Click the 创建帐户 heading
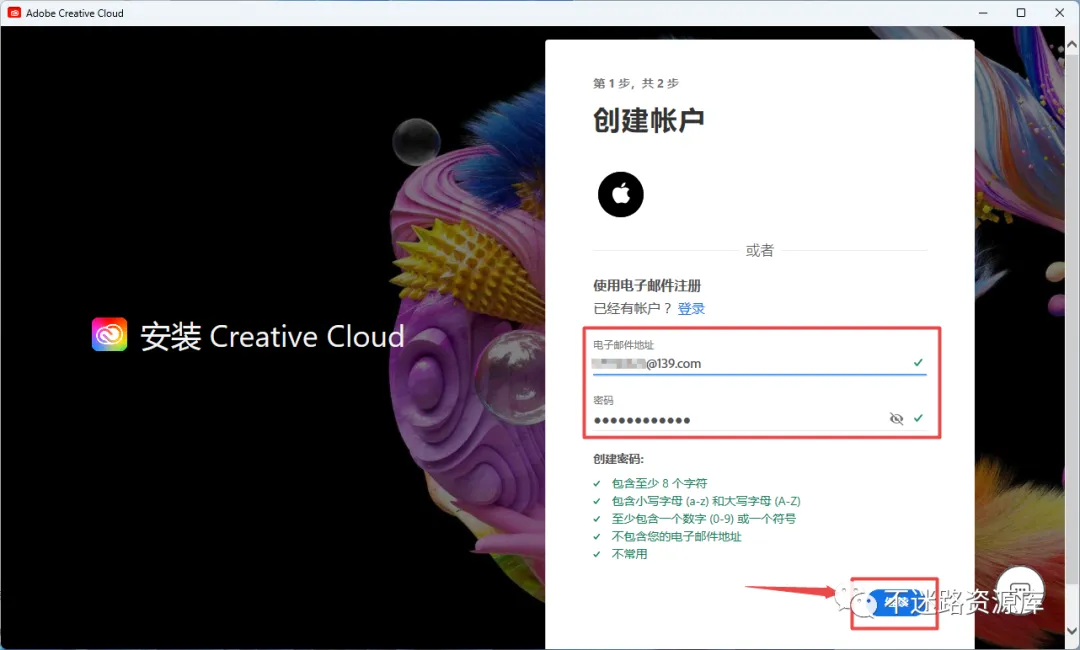The width and height of the screenshot is (1080, 650). coord(648,120)
